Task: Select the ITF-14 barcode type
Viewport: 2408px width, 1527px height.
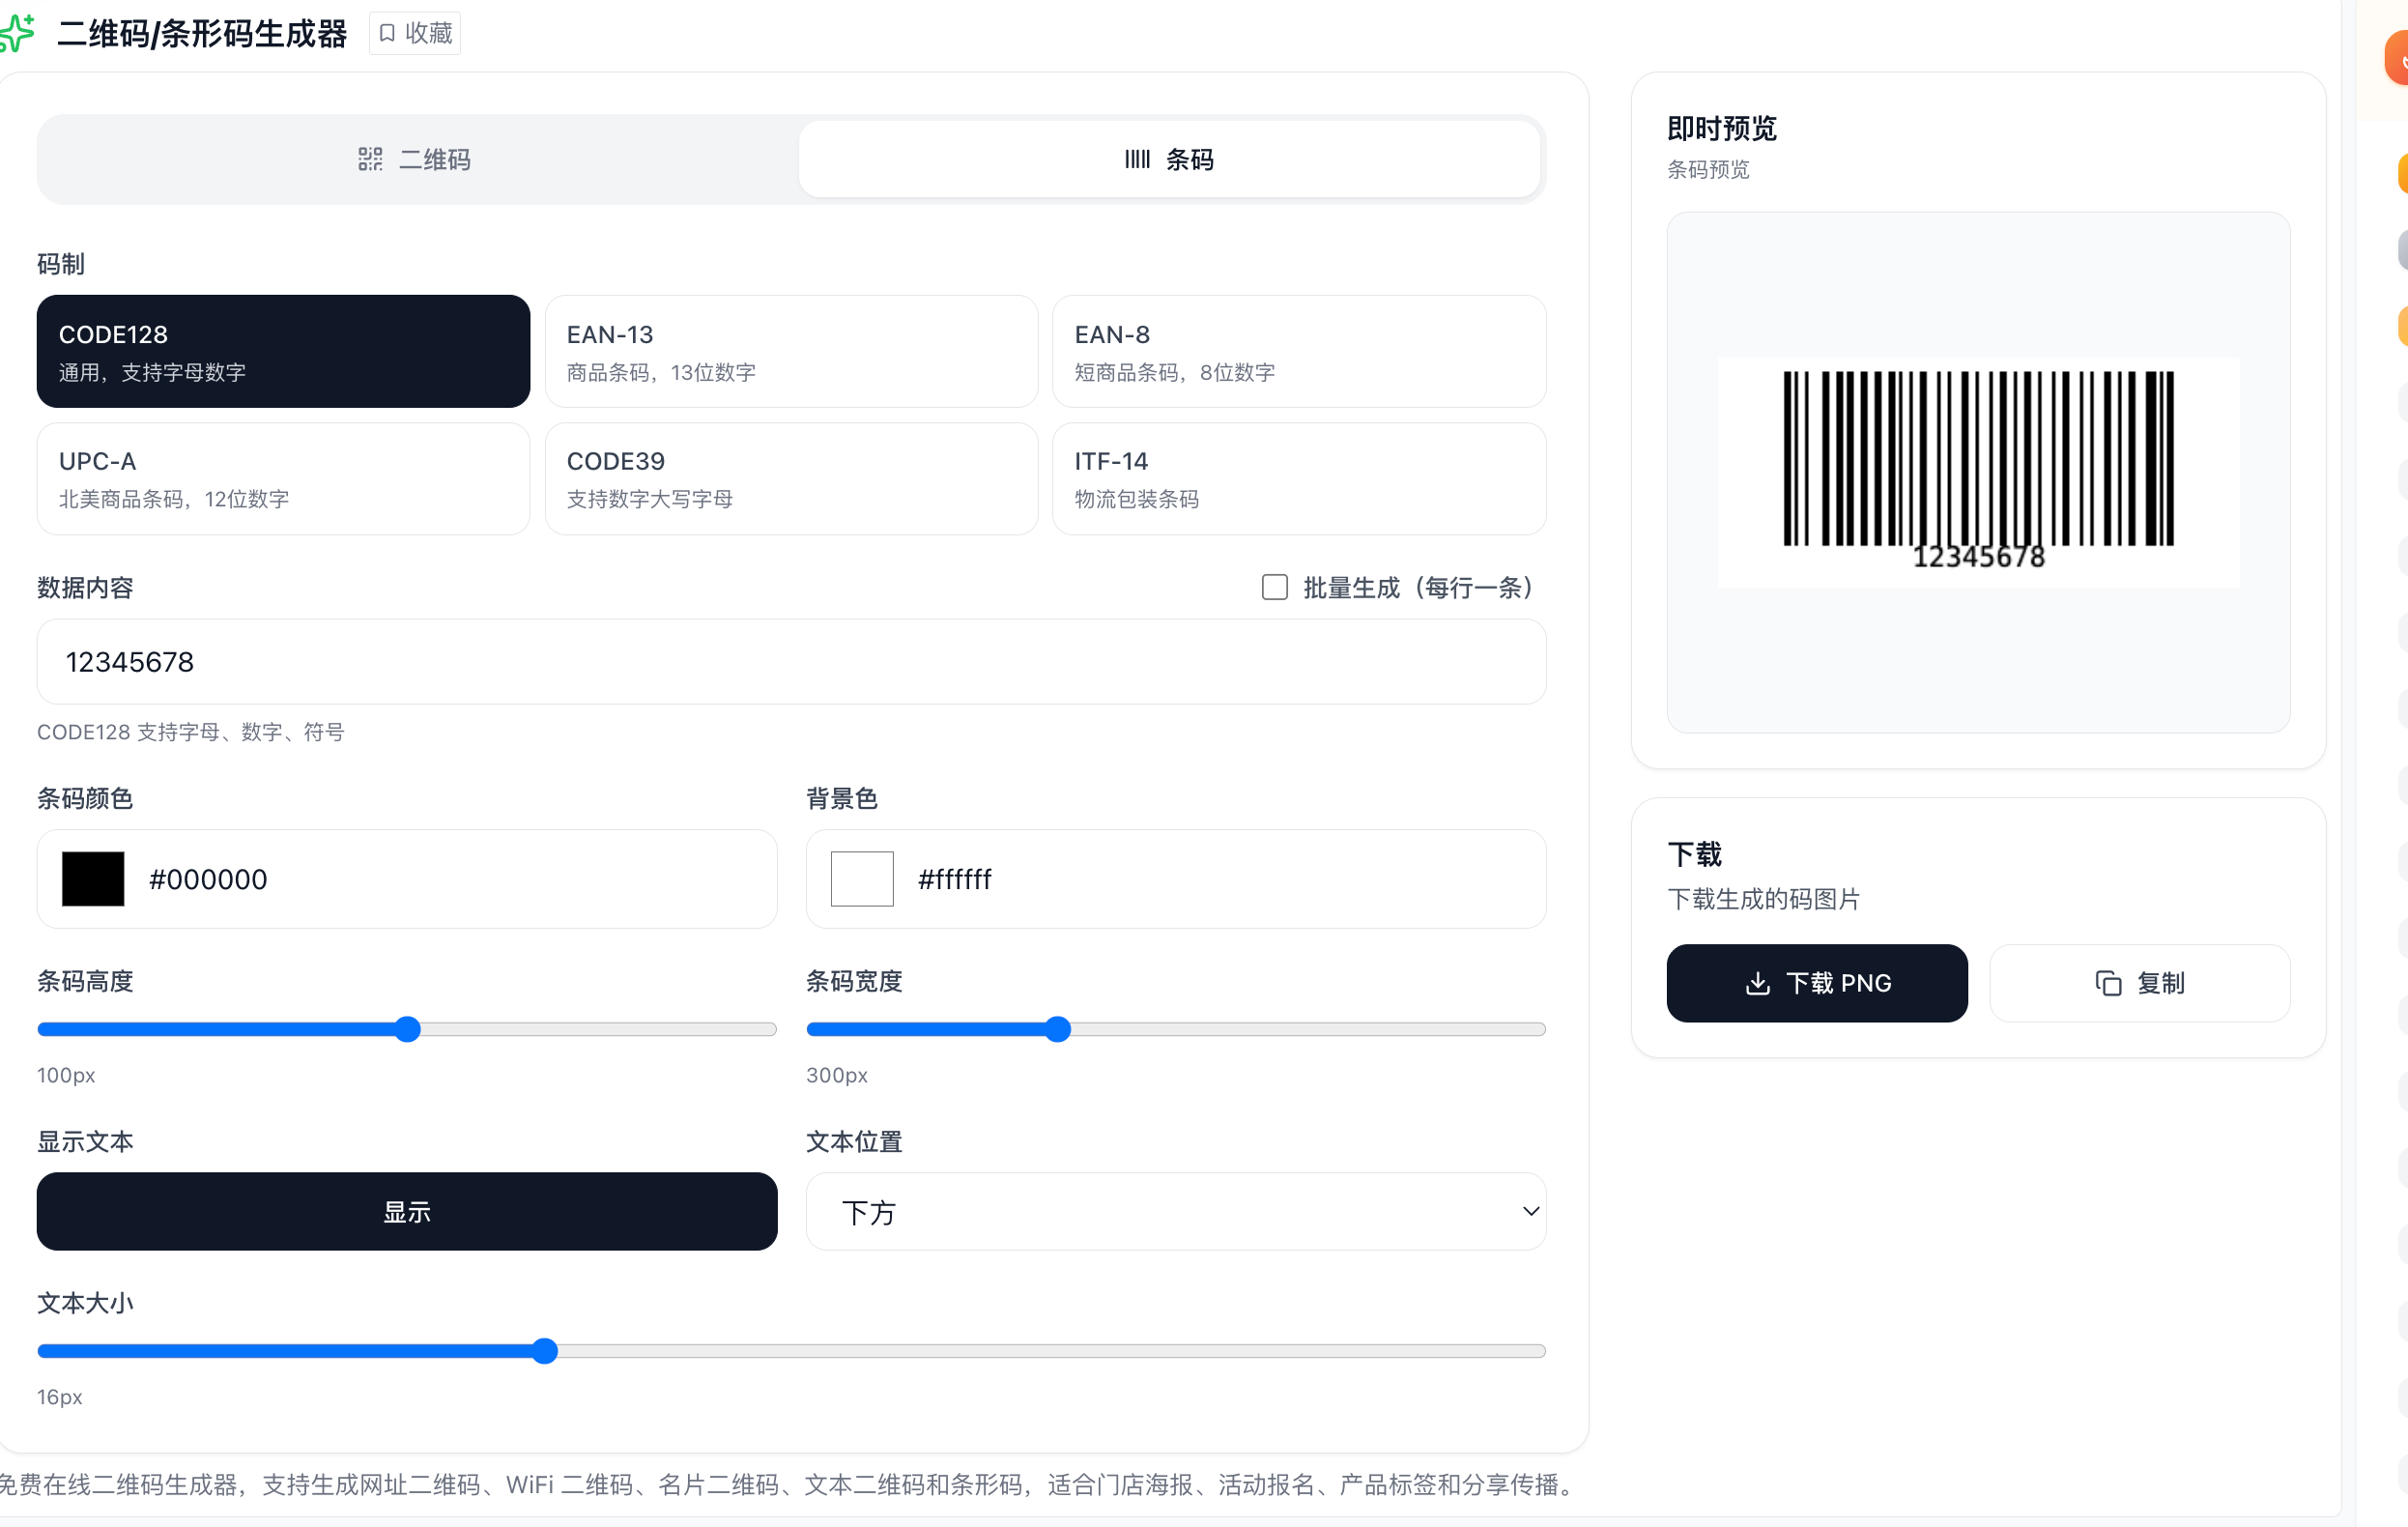Action: pyautogui.click(x=1299, y=479)
